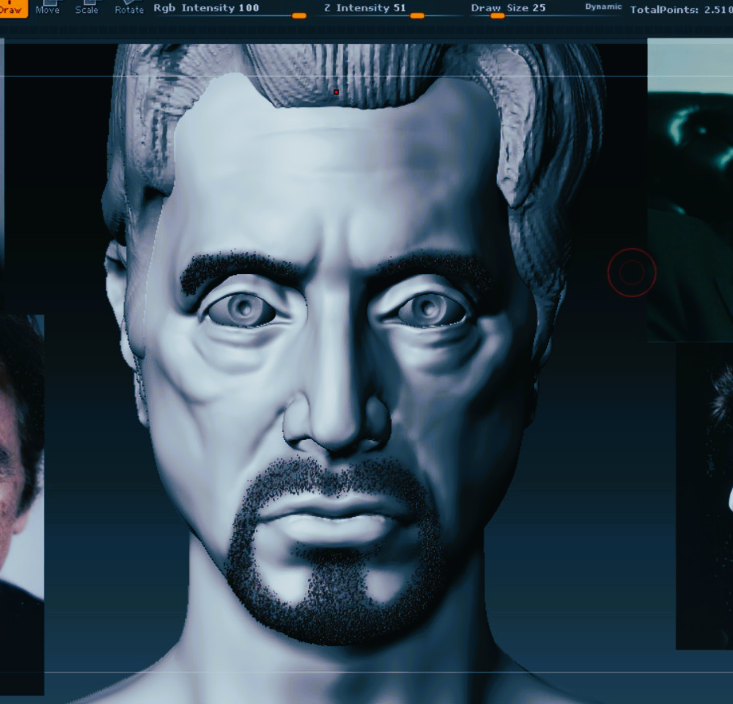Switch to the Rotate tool
733x704 pixels.
tap(129, 8)
